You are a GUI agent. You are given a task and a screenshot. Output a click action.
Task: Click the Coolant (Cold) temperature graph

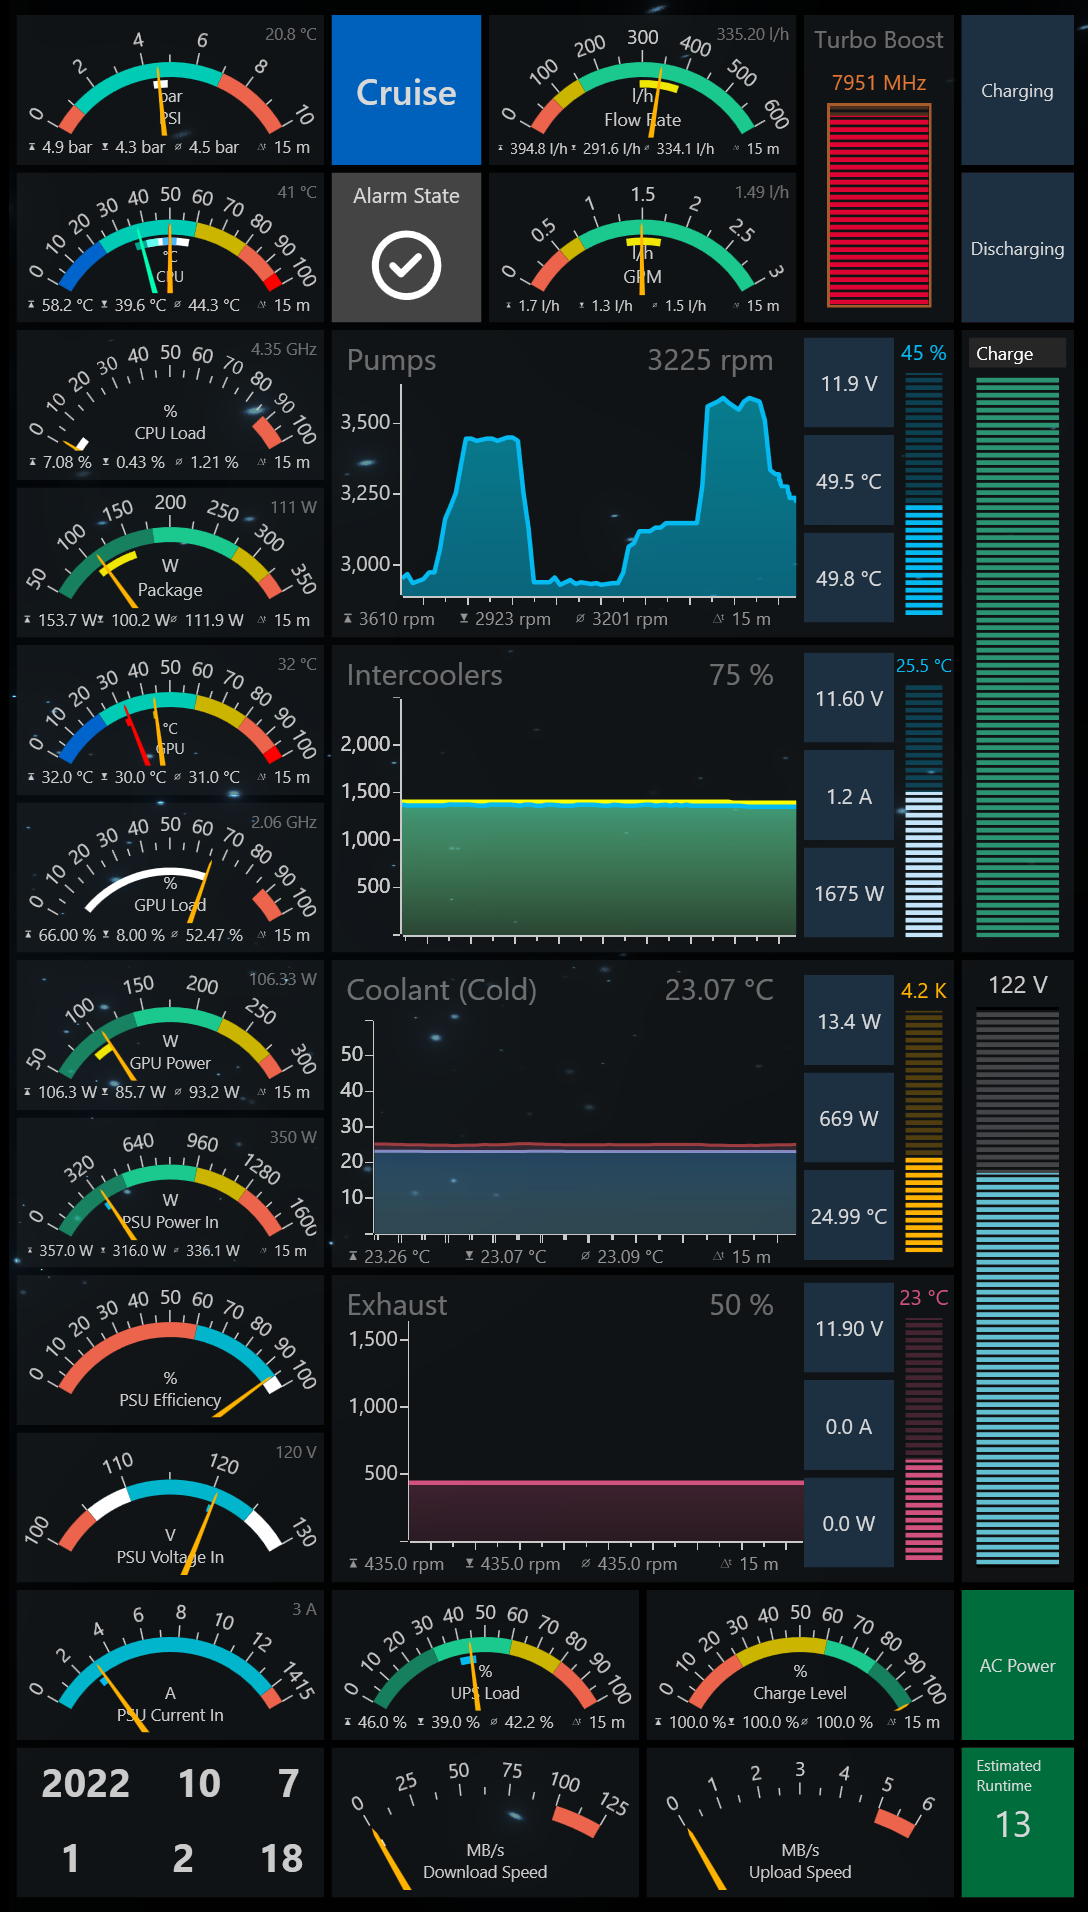(x=584, y=1140)
